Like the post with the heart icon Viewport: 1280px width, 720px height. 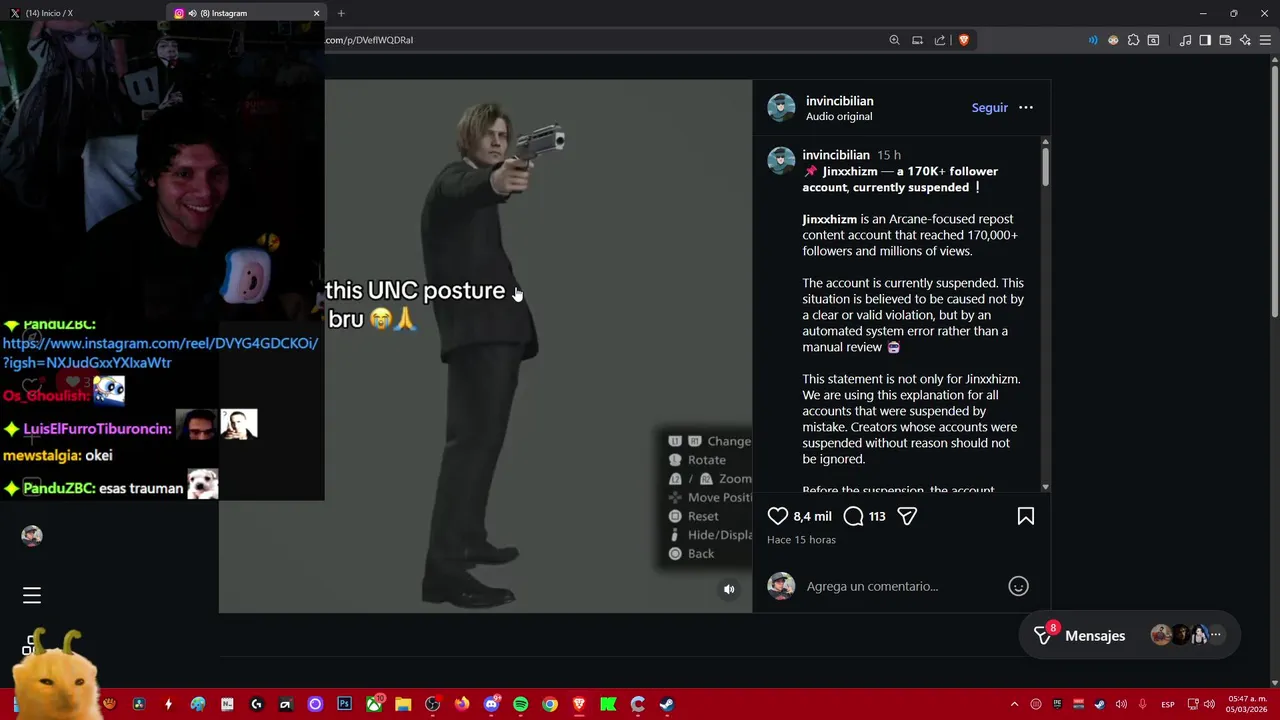coord(778,516)
